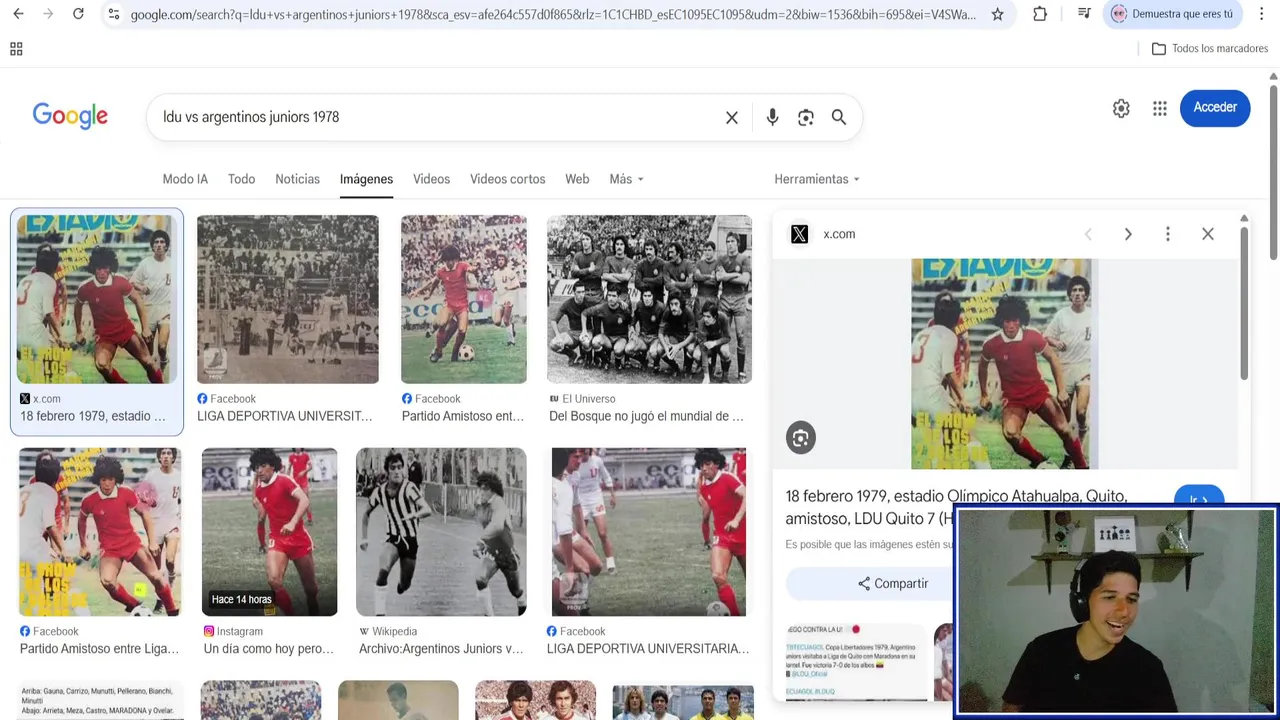Screen dimensions: 1280x720
Task: Open the apps grid in bookmarks bar
Action: pos(16,49)
